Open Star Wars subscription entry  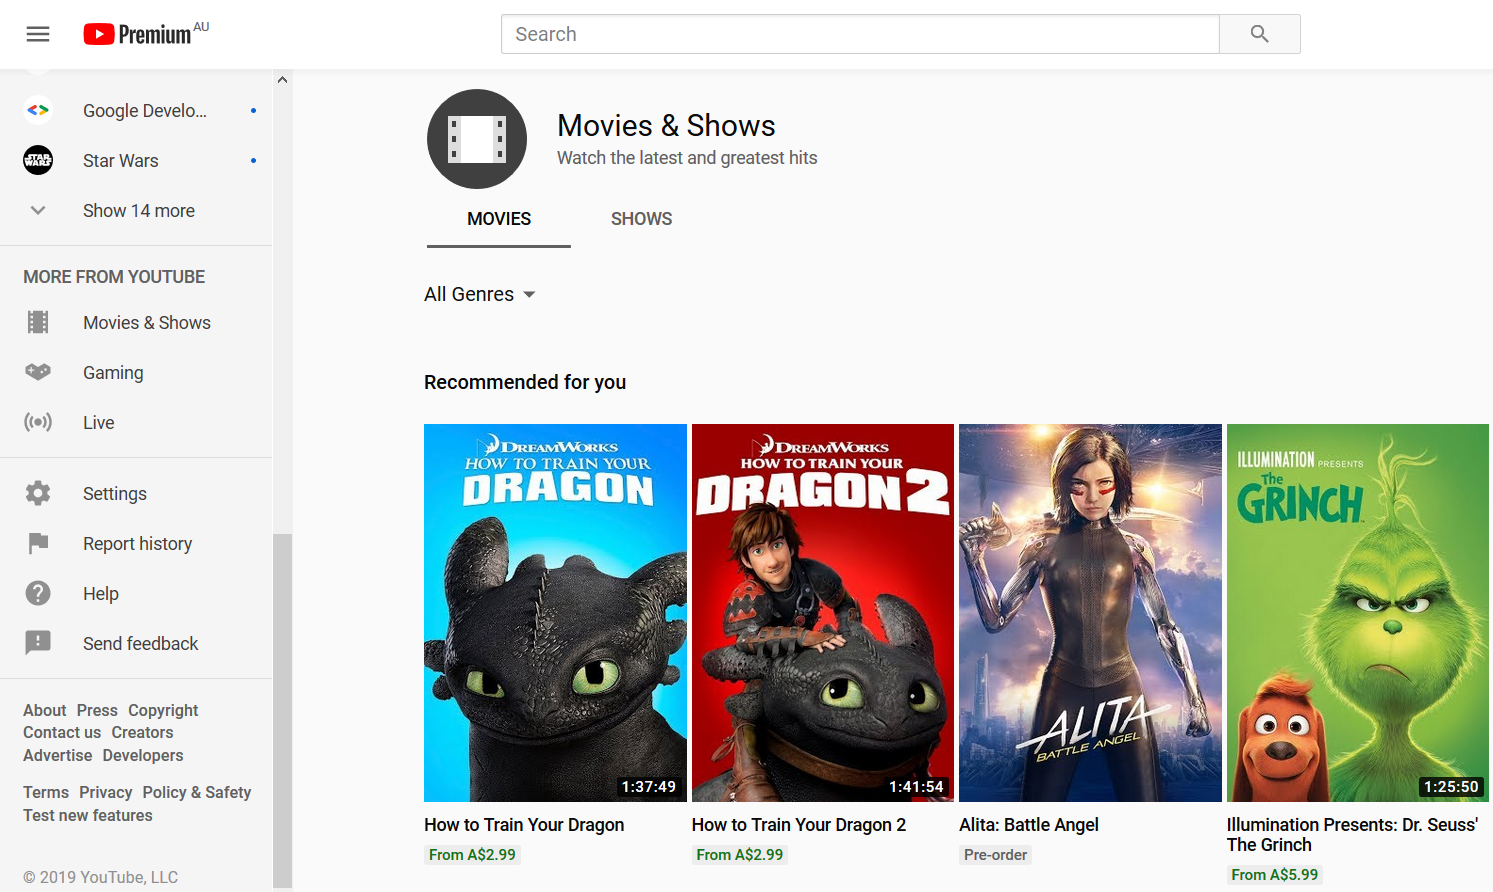click(136, 160)
